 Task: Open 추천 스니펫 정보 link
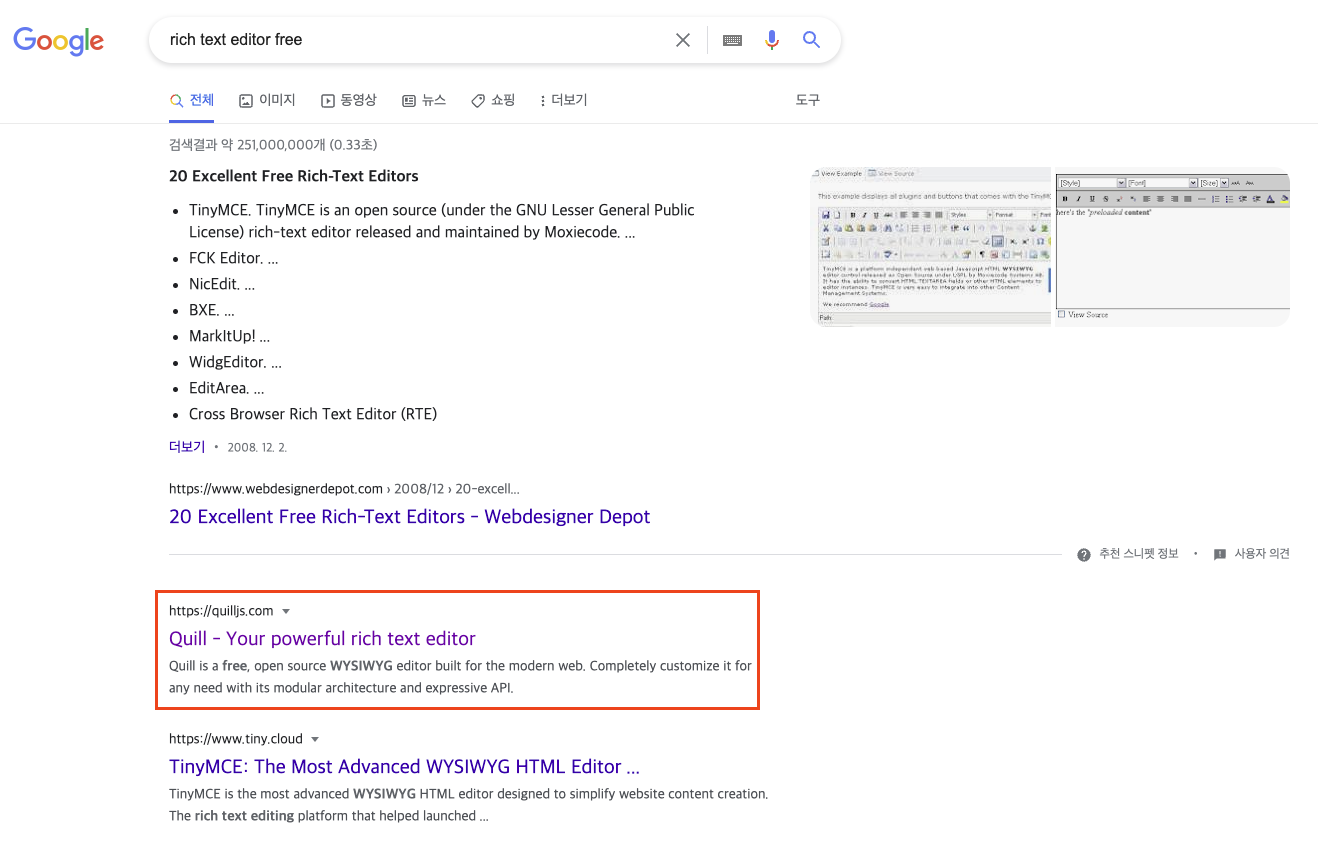tap(1138, 554)
